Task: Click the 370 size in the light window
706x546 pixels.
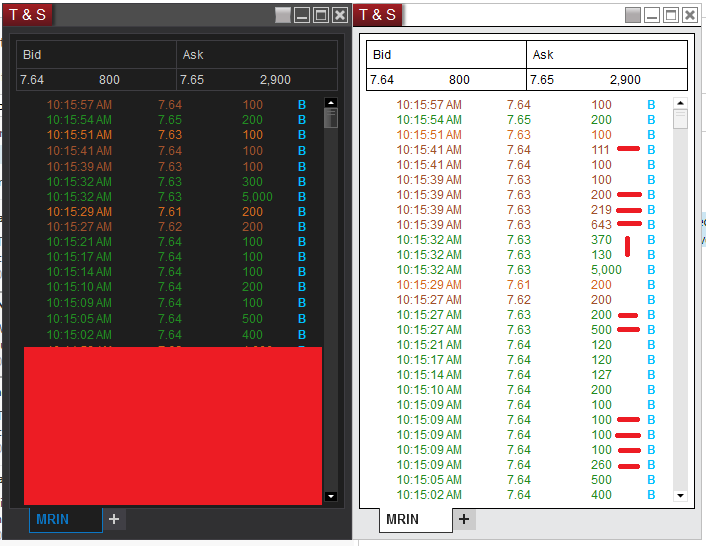Action: 602,240
